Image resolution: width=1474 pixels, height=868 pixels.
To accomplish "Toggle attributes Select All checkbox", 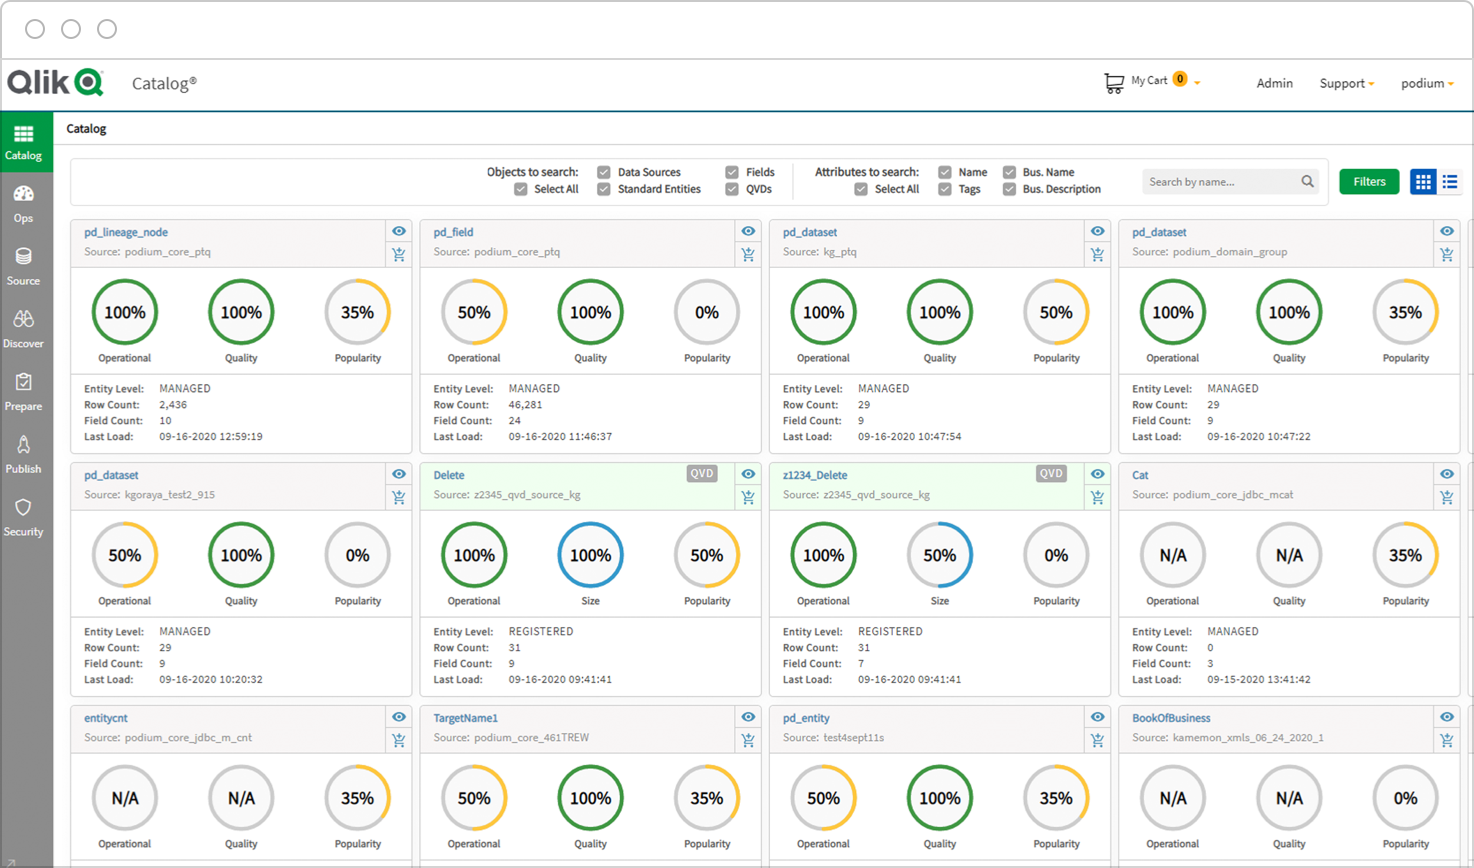I will click(x=861, y=189).
